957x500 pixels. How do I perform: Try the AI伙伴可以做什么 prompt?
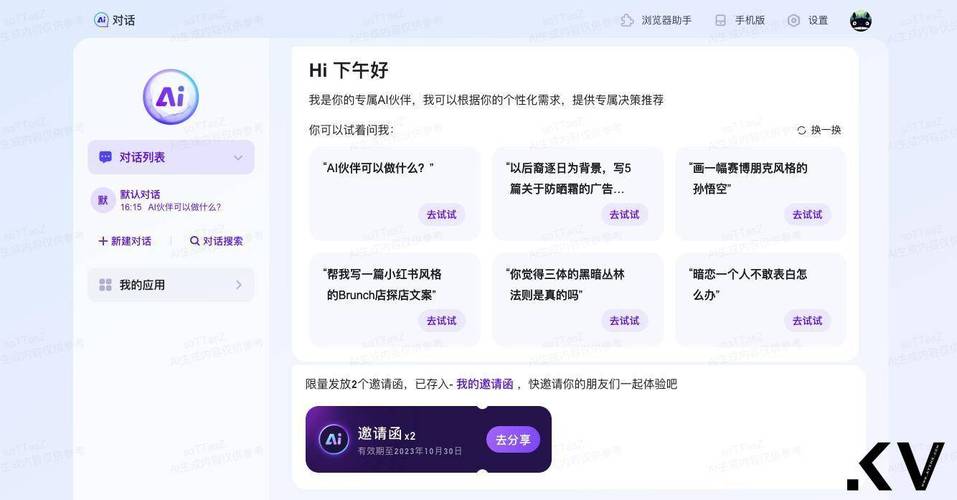point(441,215)
